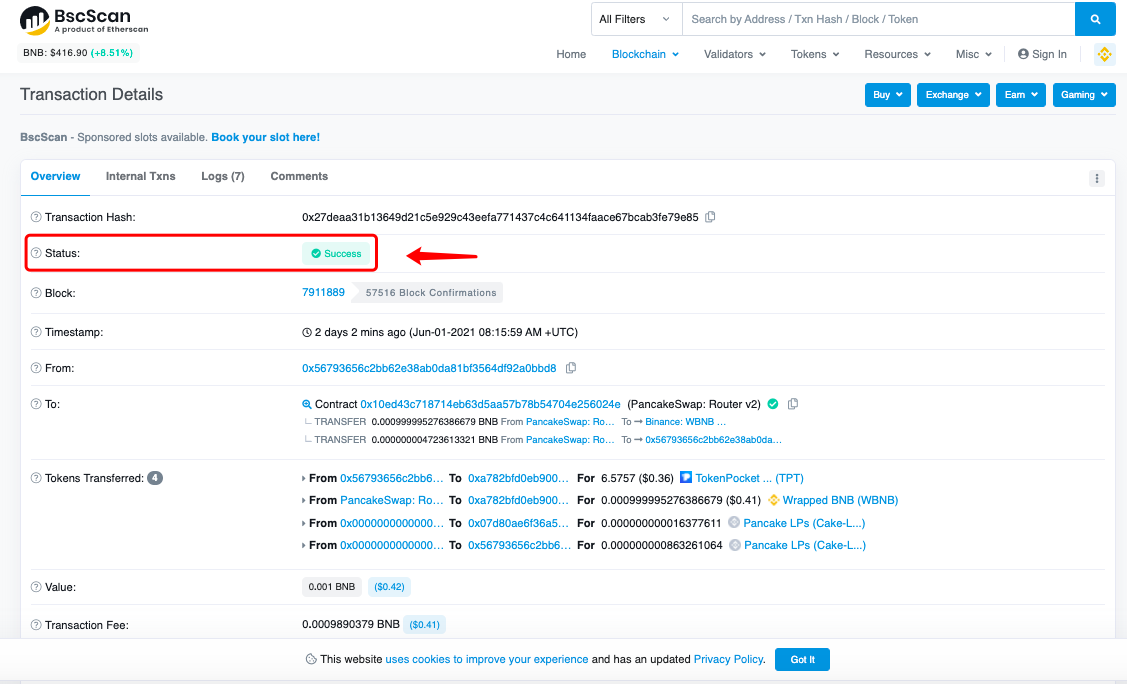This screenshot has width=1127, height=684.
Task: Switch to the Comments tab
Action: (x=299, y=176)
